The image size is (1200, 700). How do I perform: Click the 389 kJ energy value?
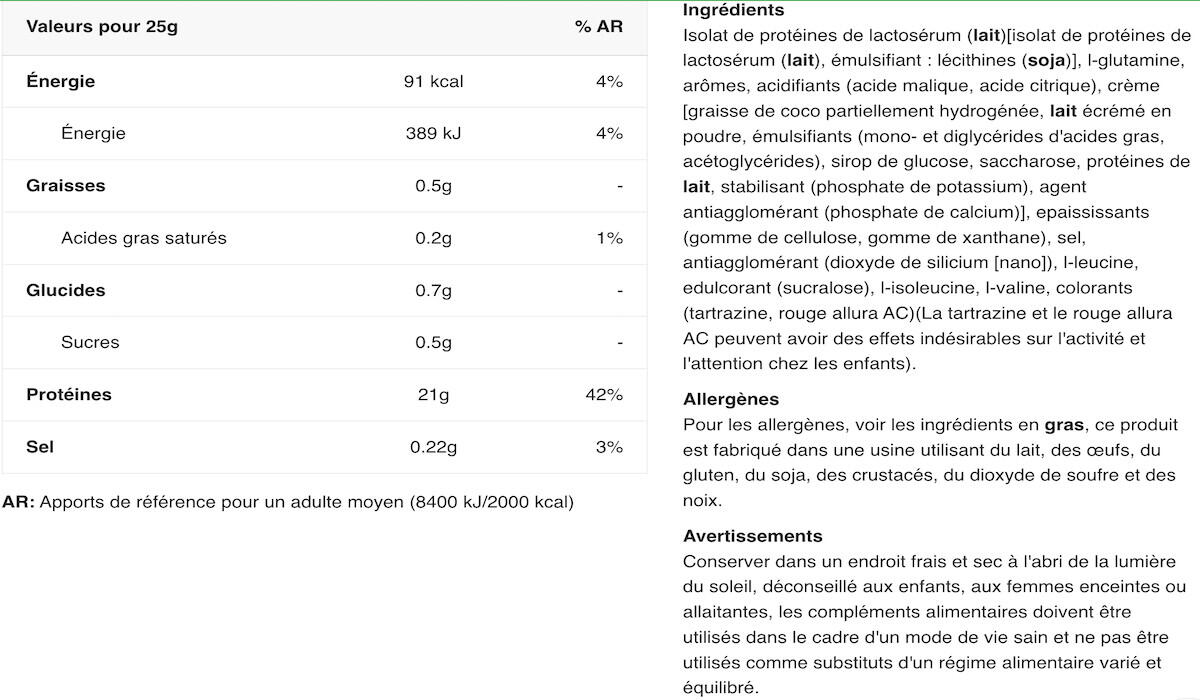[x=434, y=133]
